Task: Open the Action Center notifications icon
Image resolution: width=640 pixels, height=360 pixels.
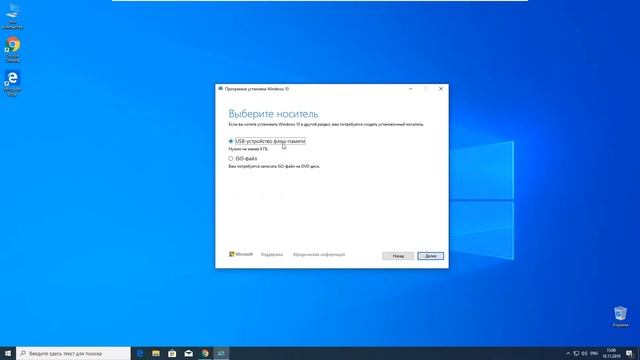Action: tap(629, 353)
